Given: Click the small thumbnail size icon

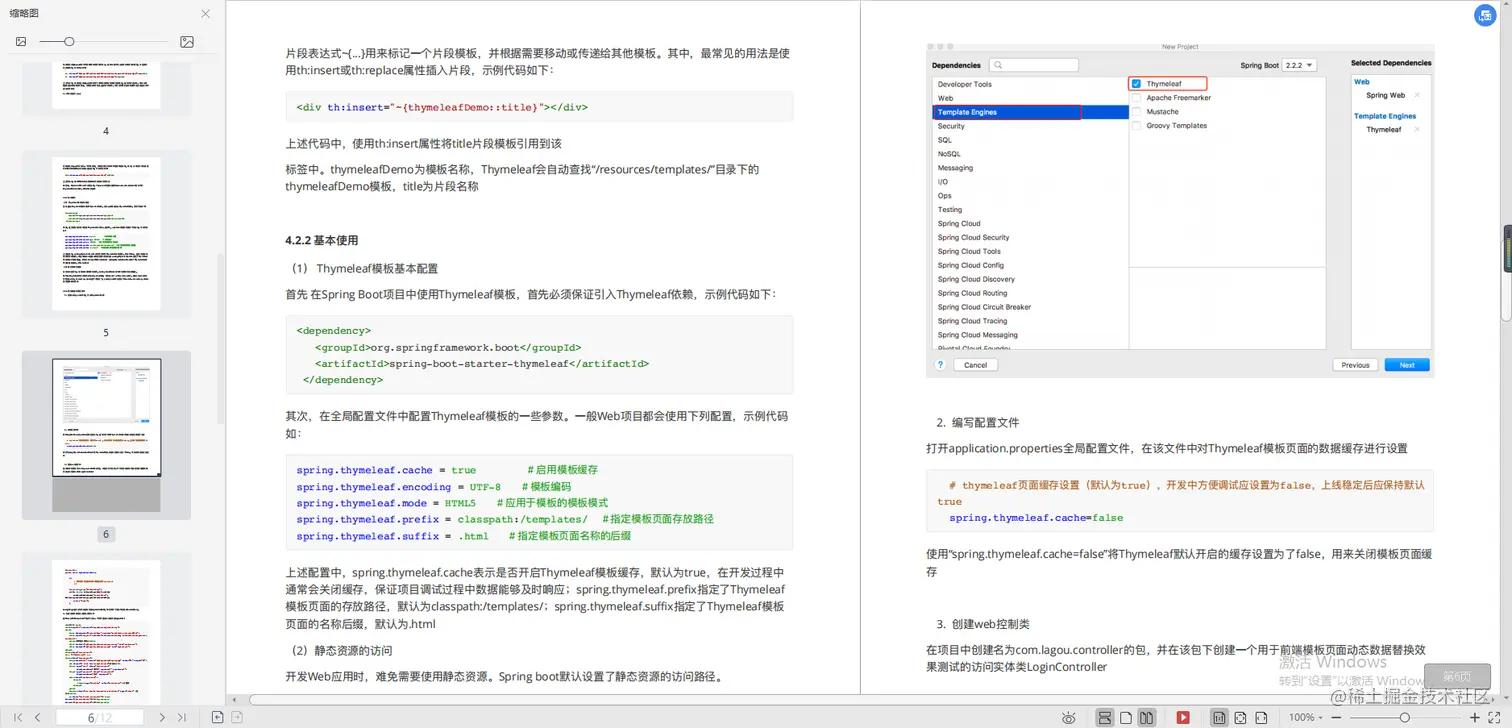Looking at the screenshot, I should [x=21, y=42].
